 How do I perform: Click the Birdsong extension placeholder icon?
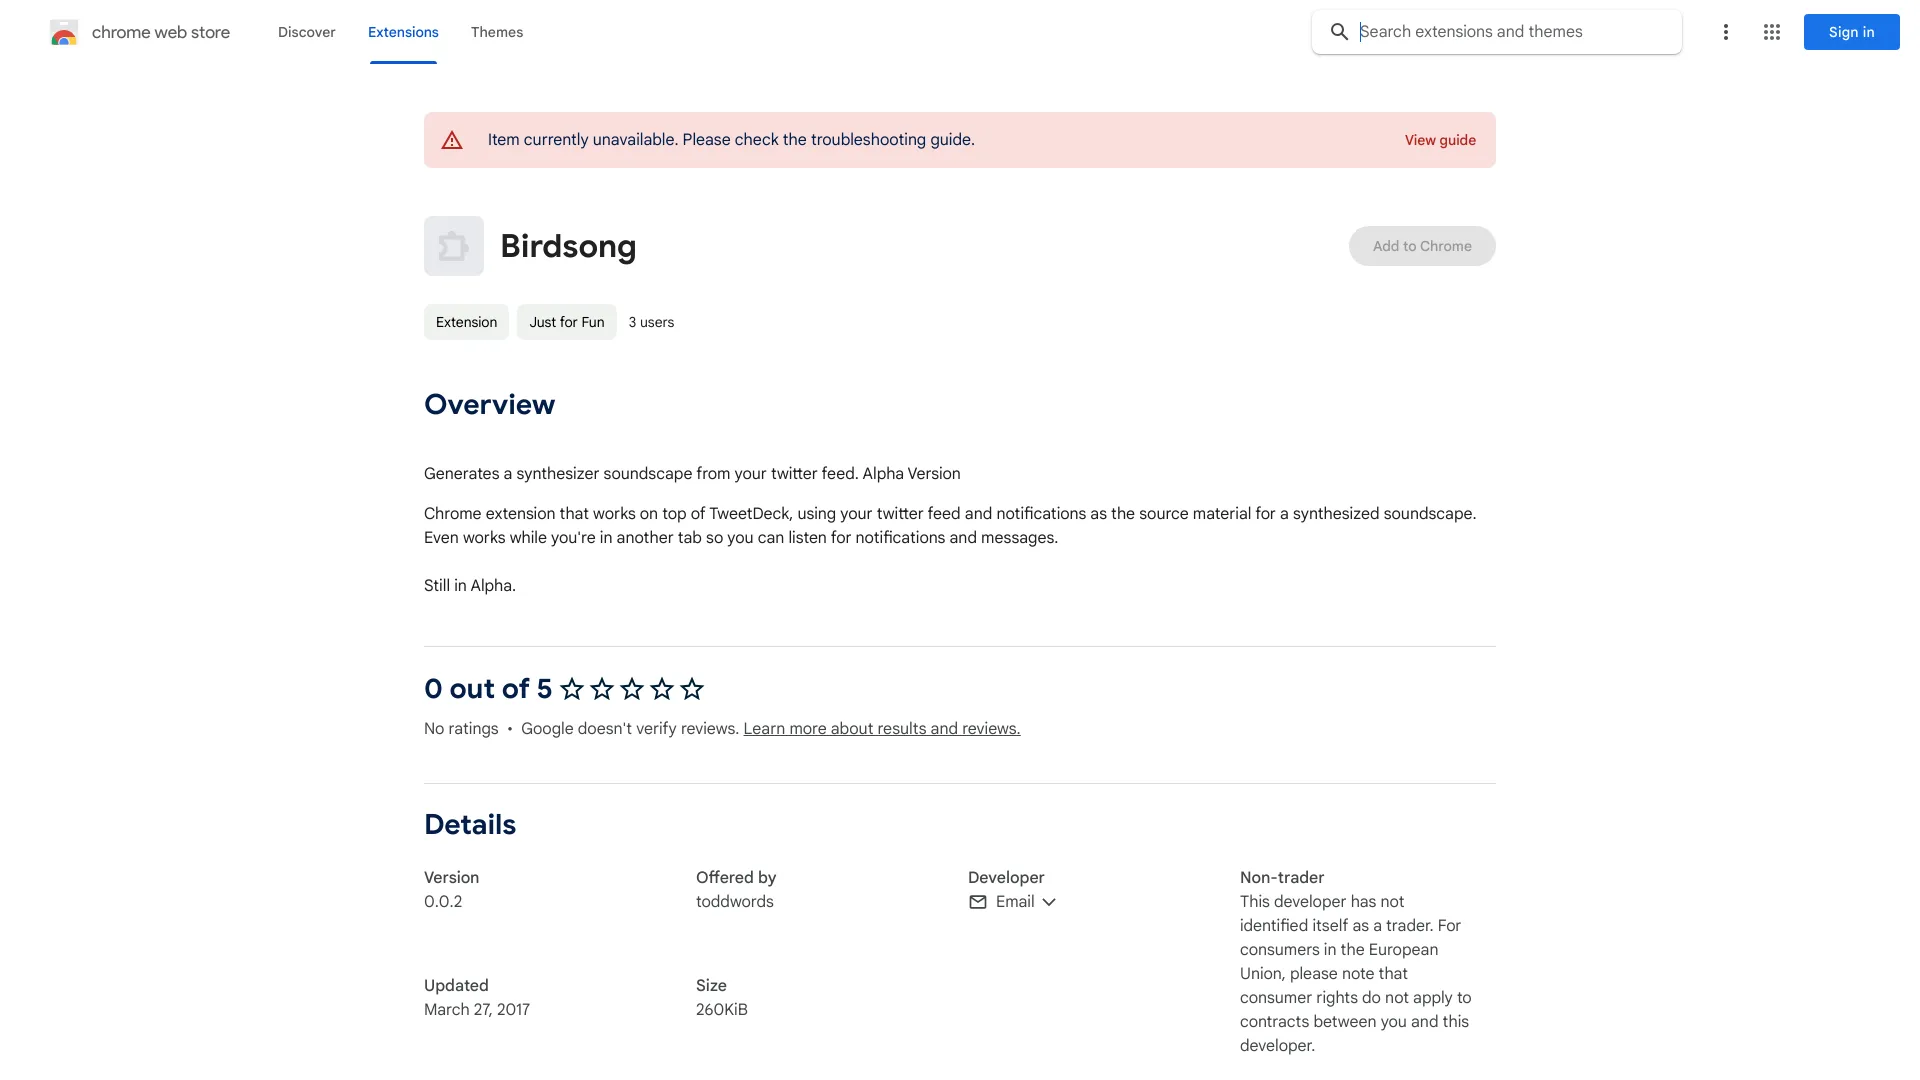point(453,246)
